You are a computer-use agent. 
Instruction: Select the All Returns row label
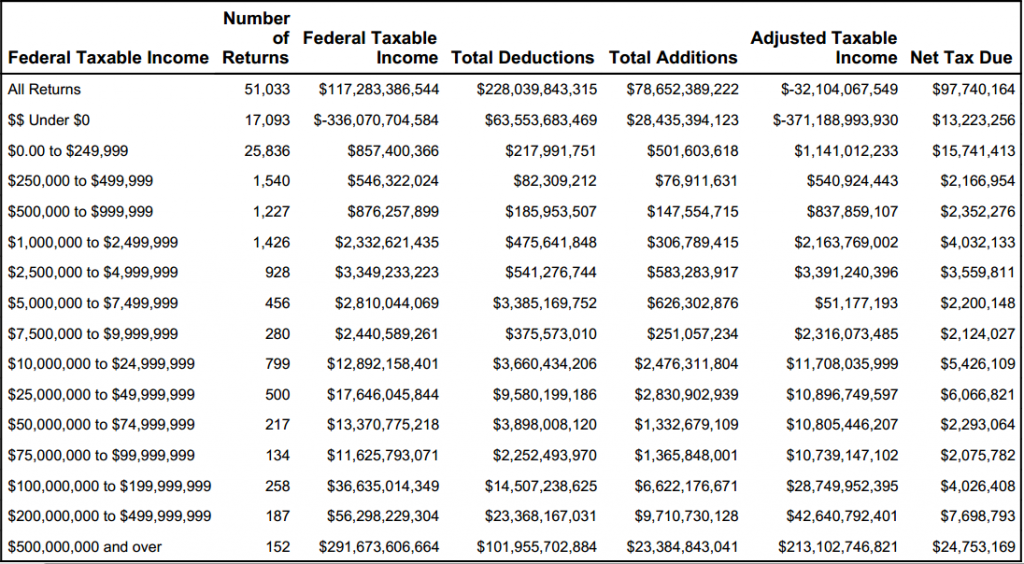click(x=44, y=89)
